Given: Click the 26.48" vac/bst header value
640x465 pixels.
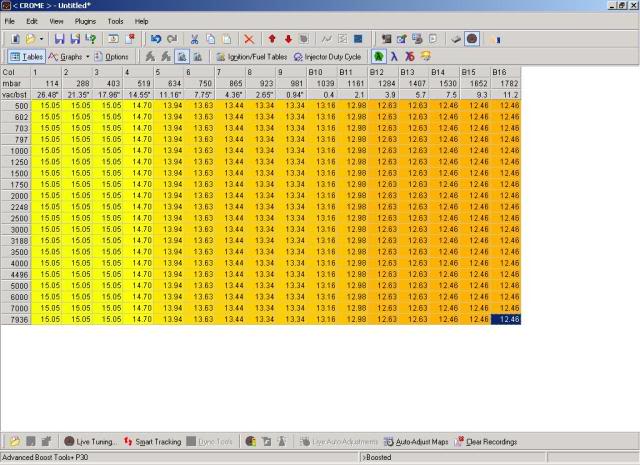Looking at the screenshot, I should click(x=46, y=95).
